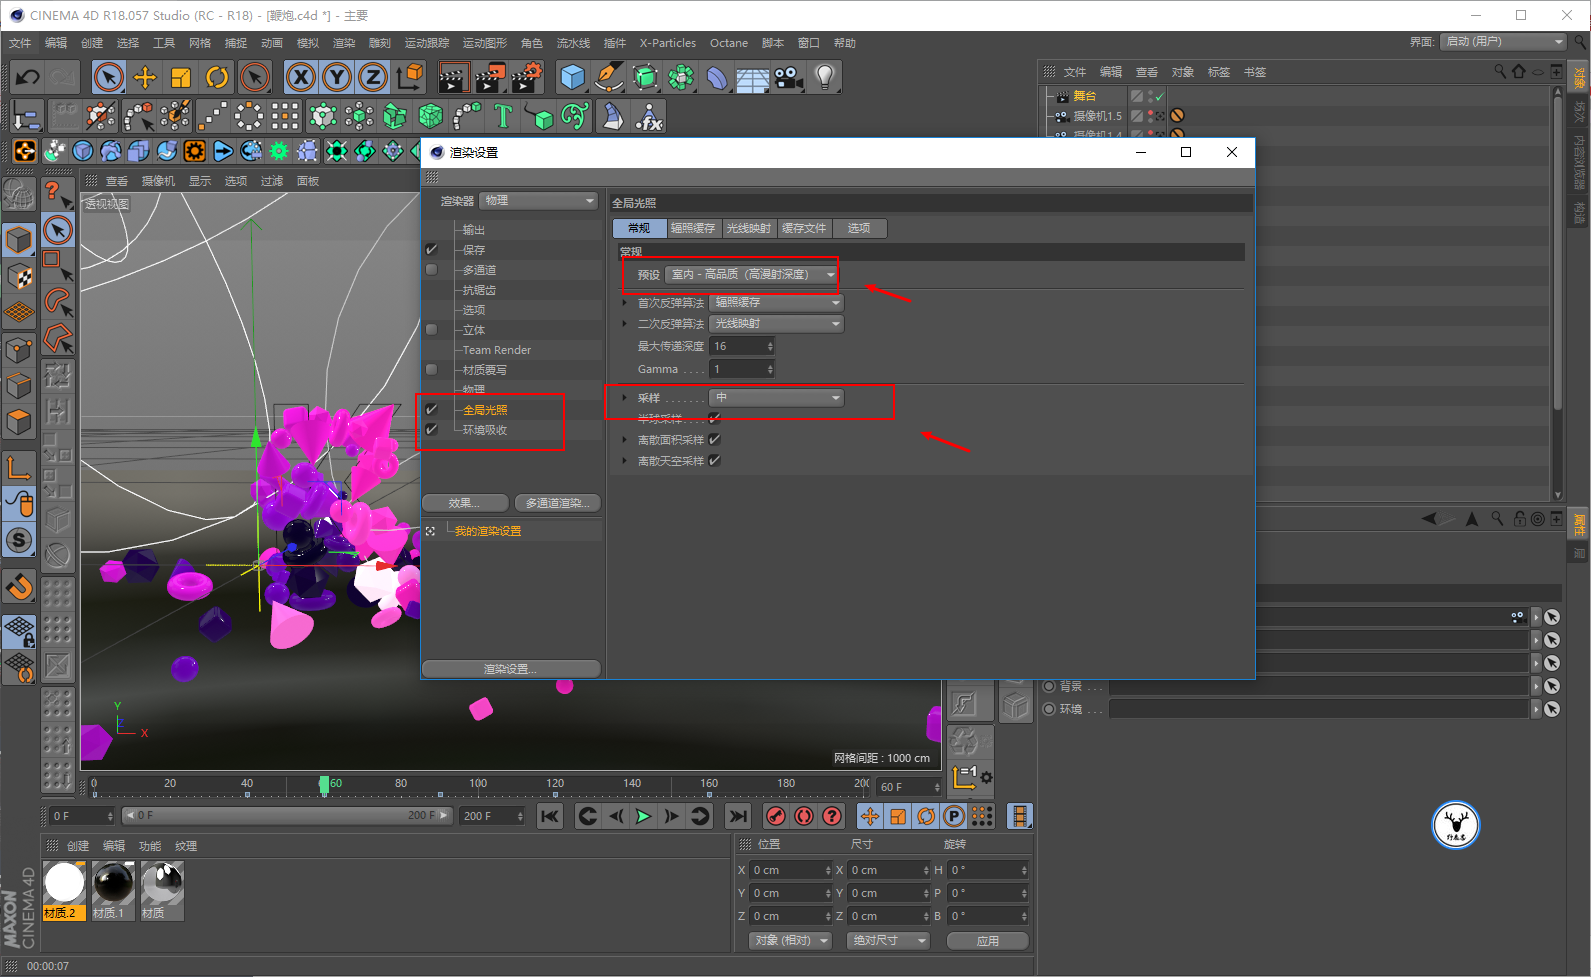
Task: Click the light bulb icon
Action: coord(824,77)
